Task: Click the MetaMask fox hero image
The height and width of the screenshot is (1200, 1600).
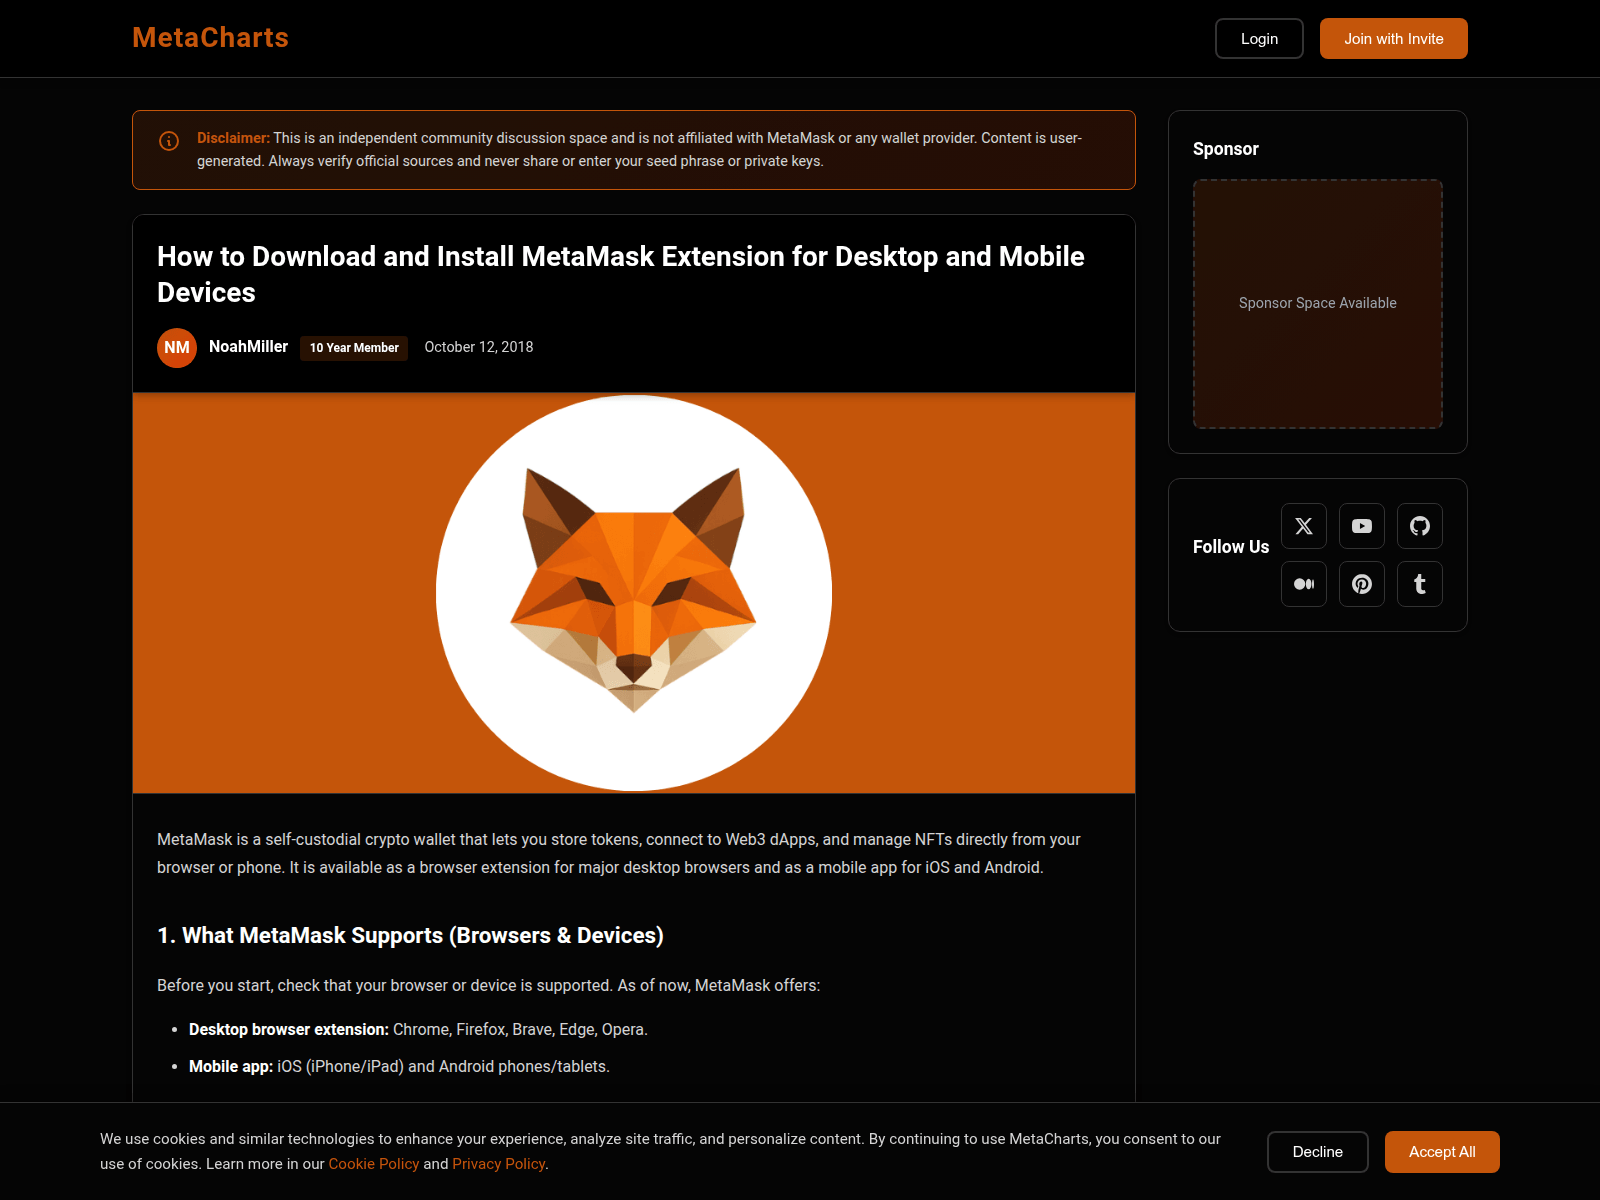Action: [634, 593]
